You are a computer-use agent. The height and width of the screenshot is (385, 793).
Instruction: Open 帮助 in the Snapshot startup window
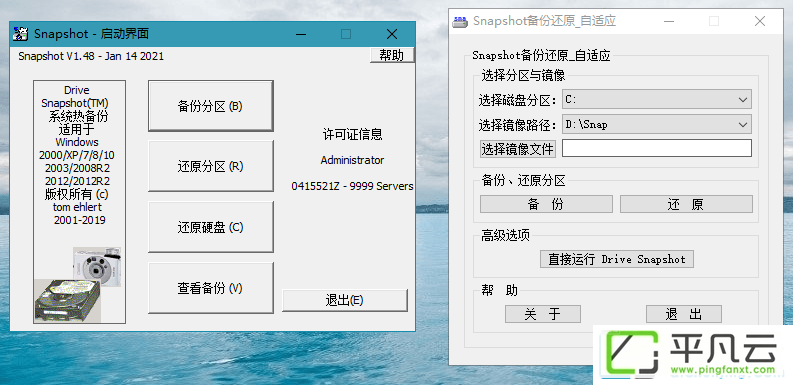click(x=392, y=55)
